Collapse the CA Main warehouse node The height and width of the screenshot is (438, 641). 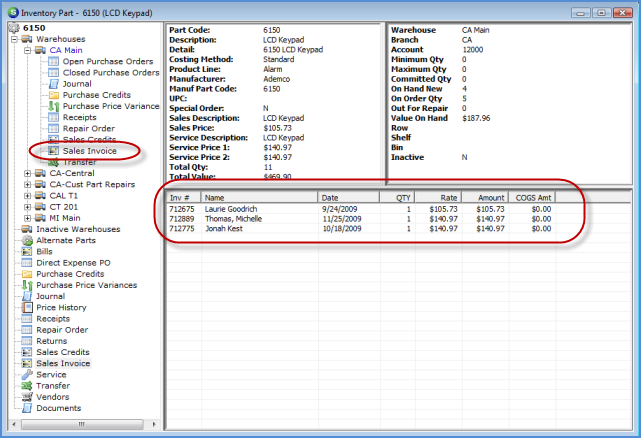27,49
